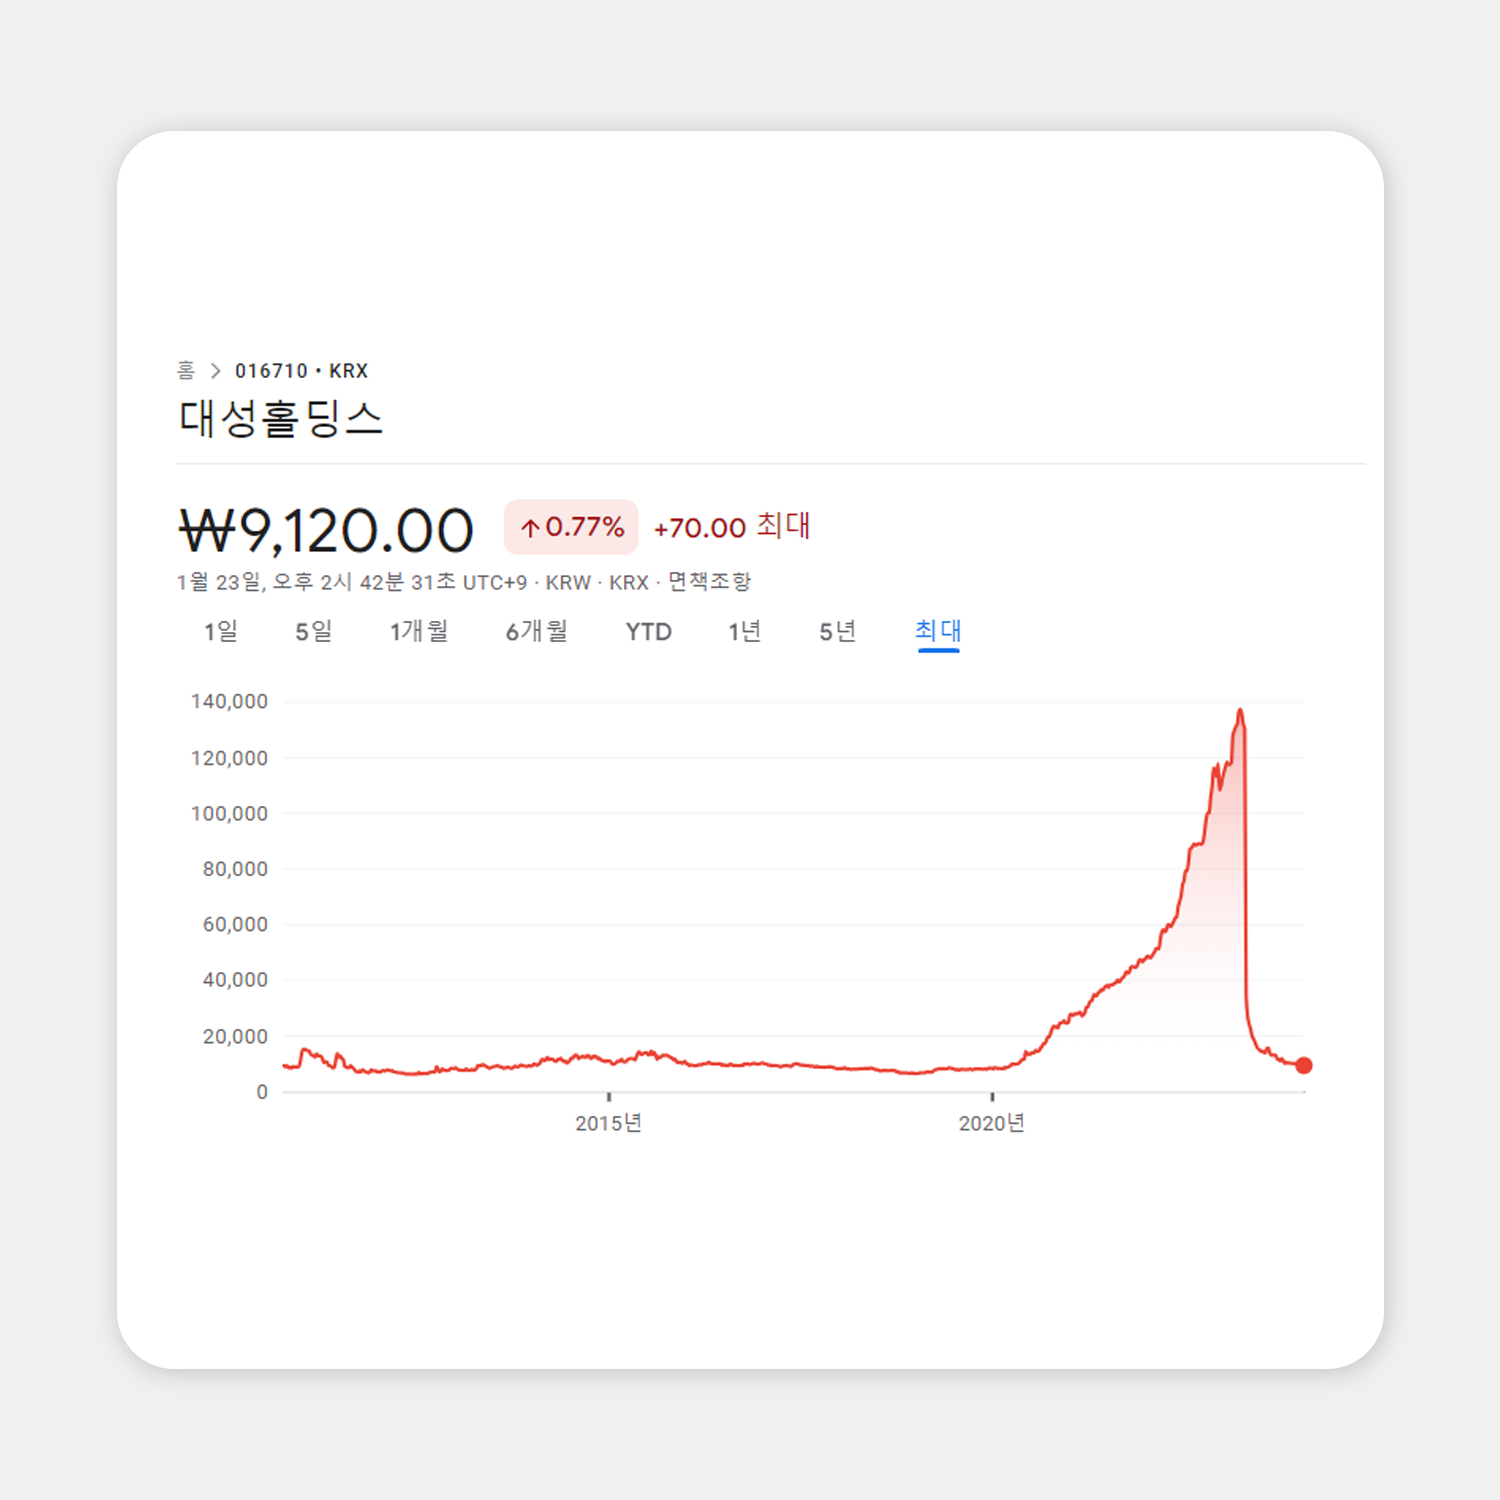1500x1500 pixels.
Task: Open the 홈 breadcrumb link
Action: coord(186,371)
